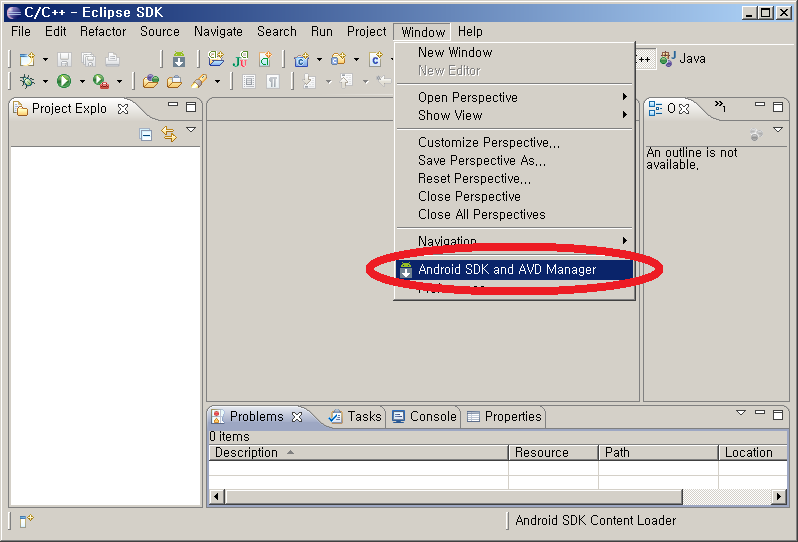Open the Debug dropdown arrow
This screenshot has height=542, width=798.
(45, 81)
